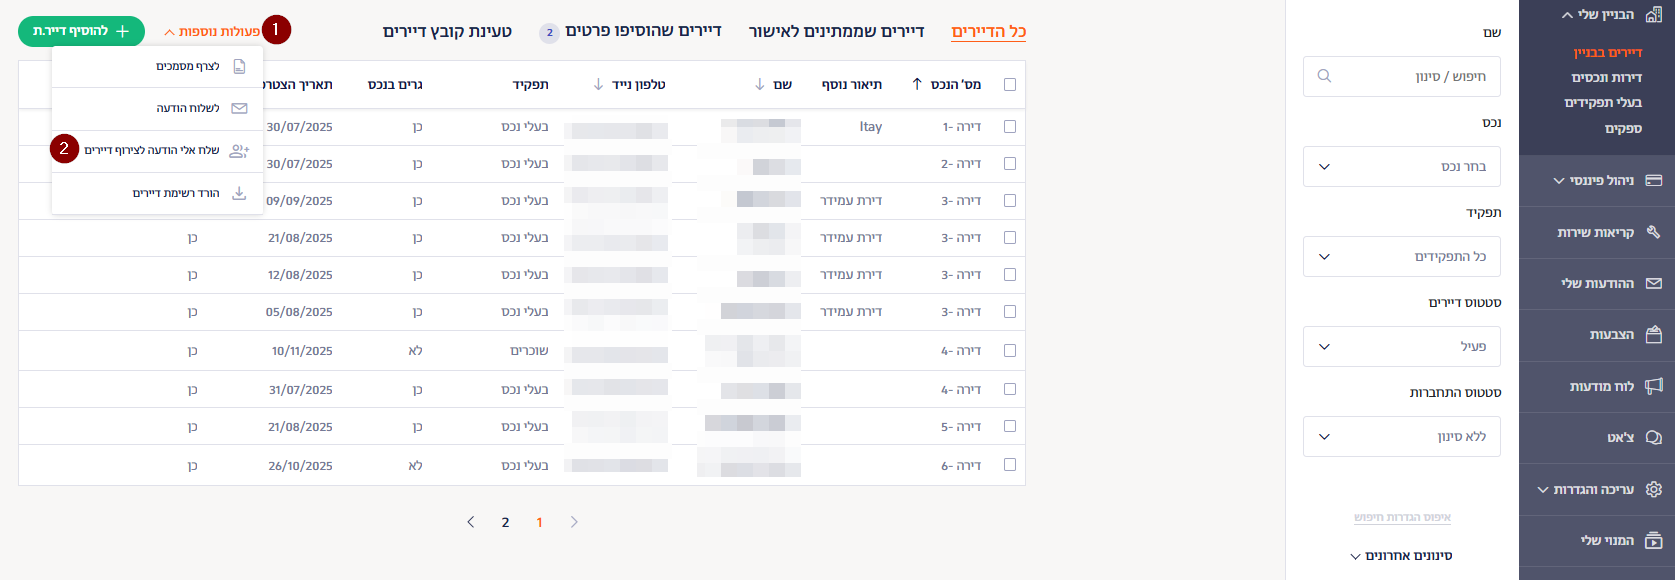Screen dimensions: 1675x580
Task: Click the gear icon for settings
Action: 1653,489
